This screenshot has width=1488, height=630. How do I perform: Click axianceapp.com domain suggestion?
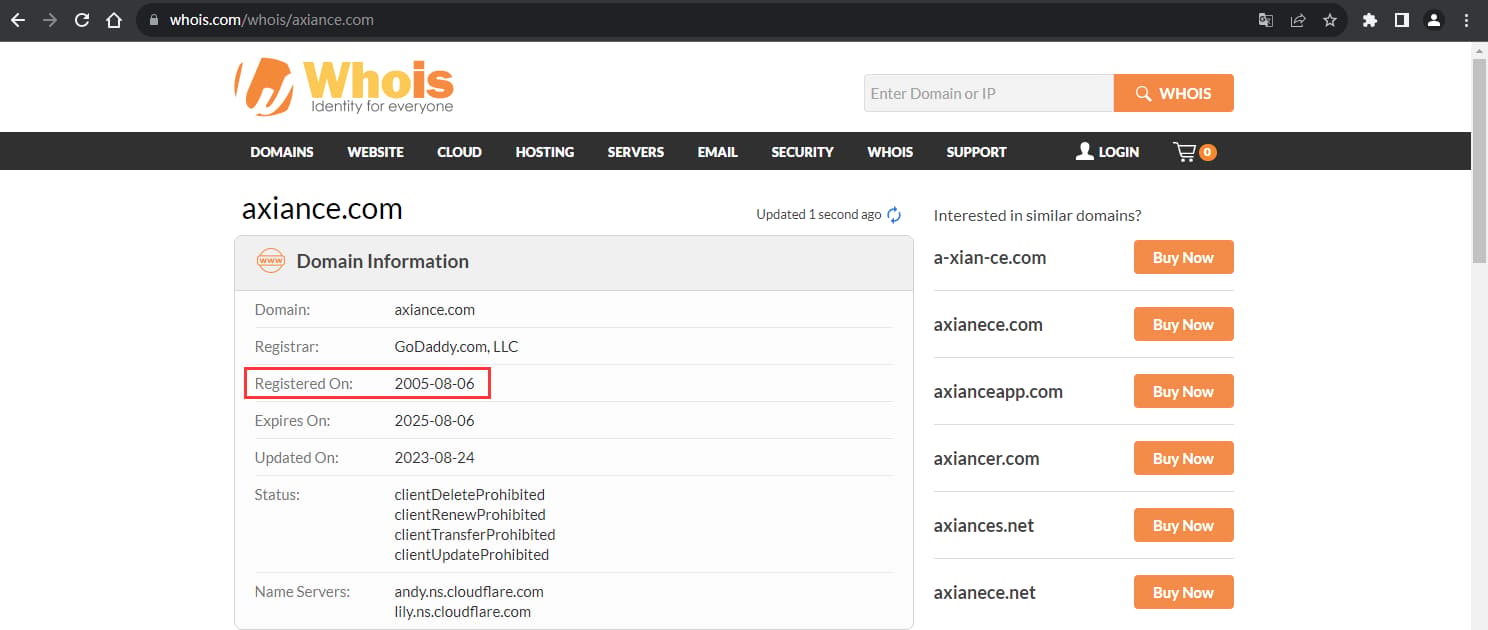click(998, 392)
